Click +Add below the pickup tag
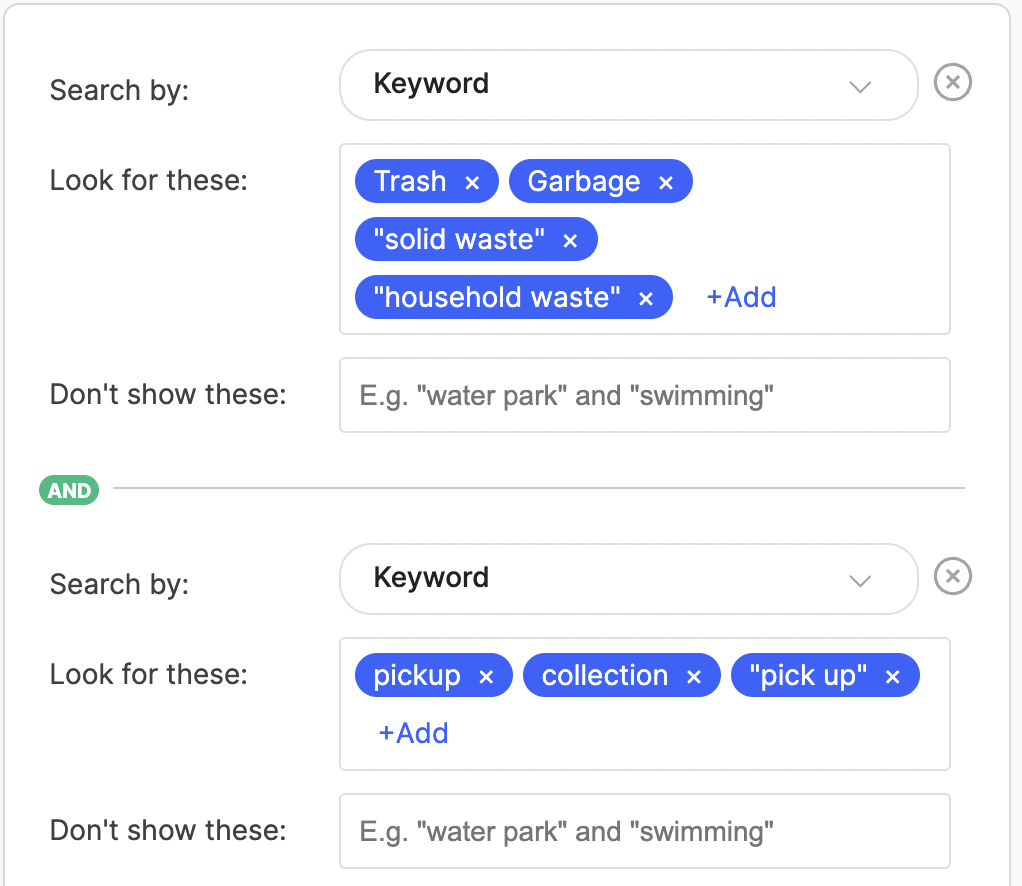The image size is (1022, 886). 413,733
